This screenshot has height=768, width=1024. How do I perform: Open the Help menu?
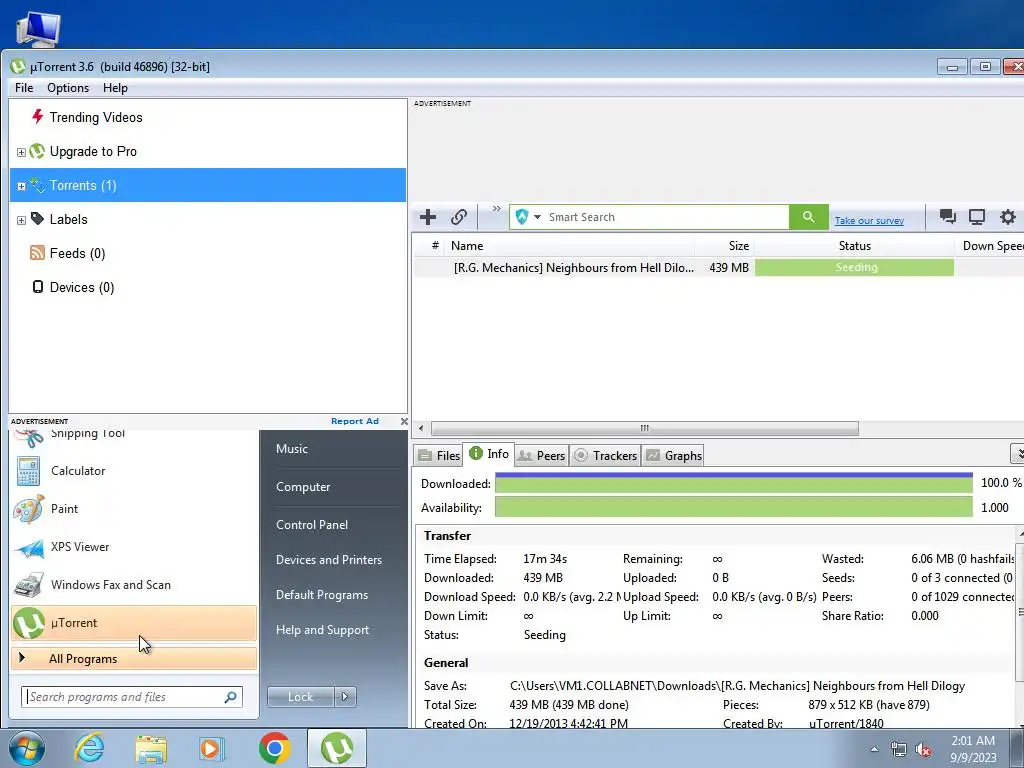coord(116,88)
